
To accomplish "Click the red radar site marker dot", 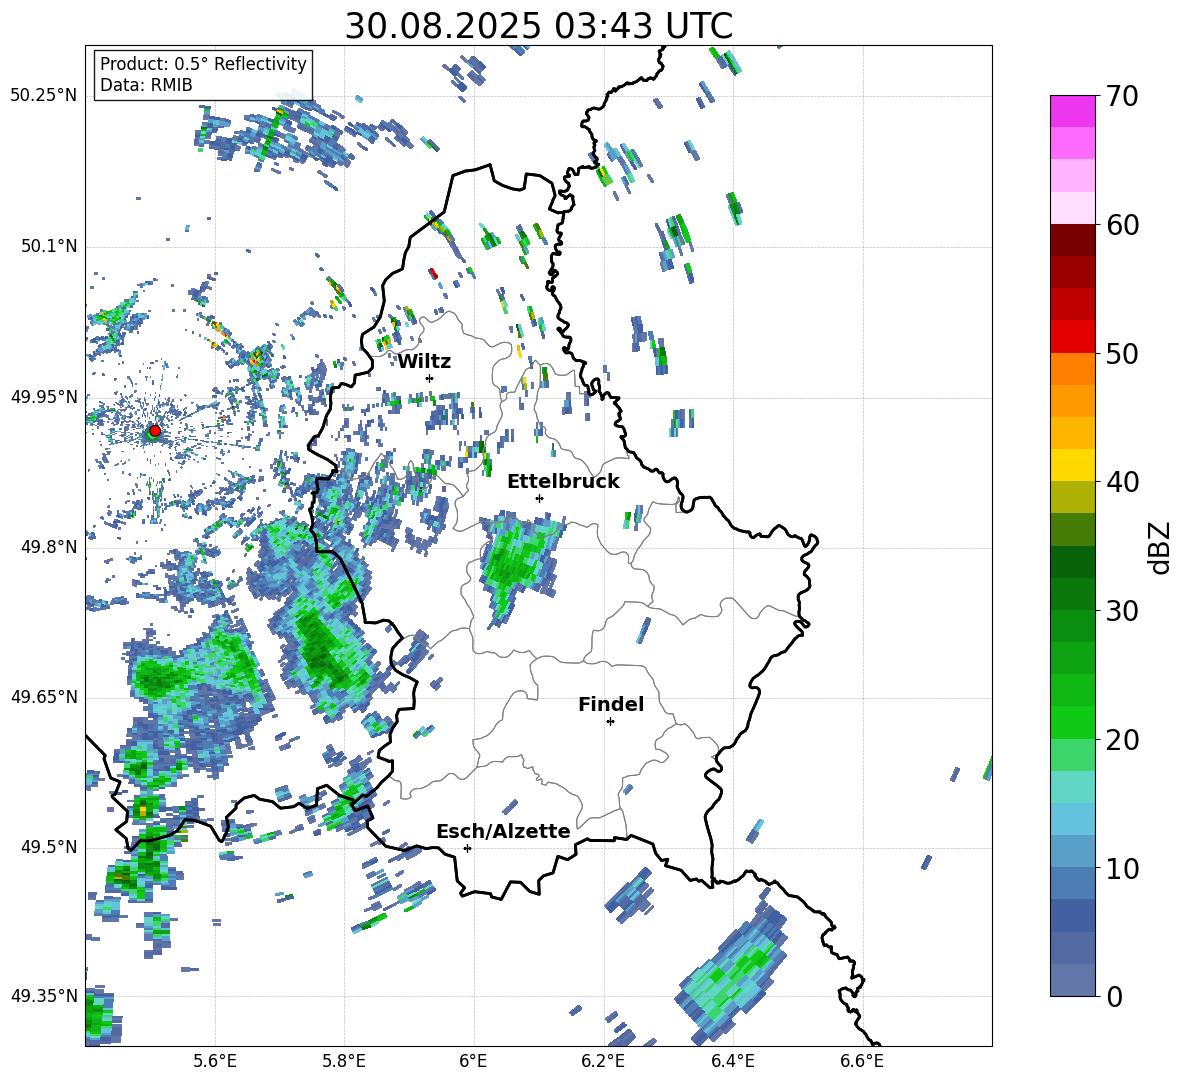I will [155, 430].
